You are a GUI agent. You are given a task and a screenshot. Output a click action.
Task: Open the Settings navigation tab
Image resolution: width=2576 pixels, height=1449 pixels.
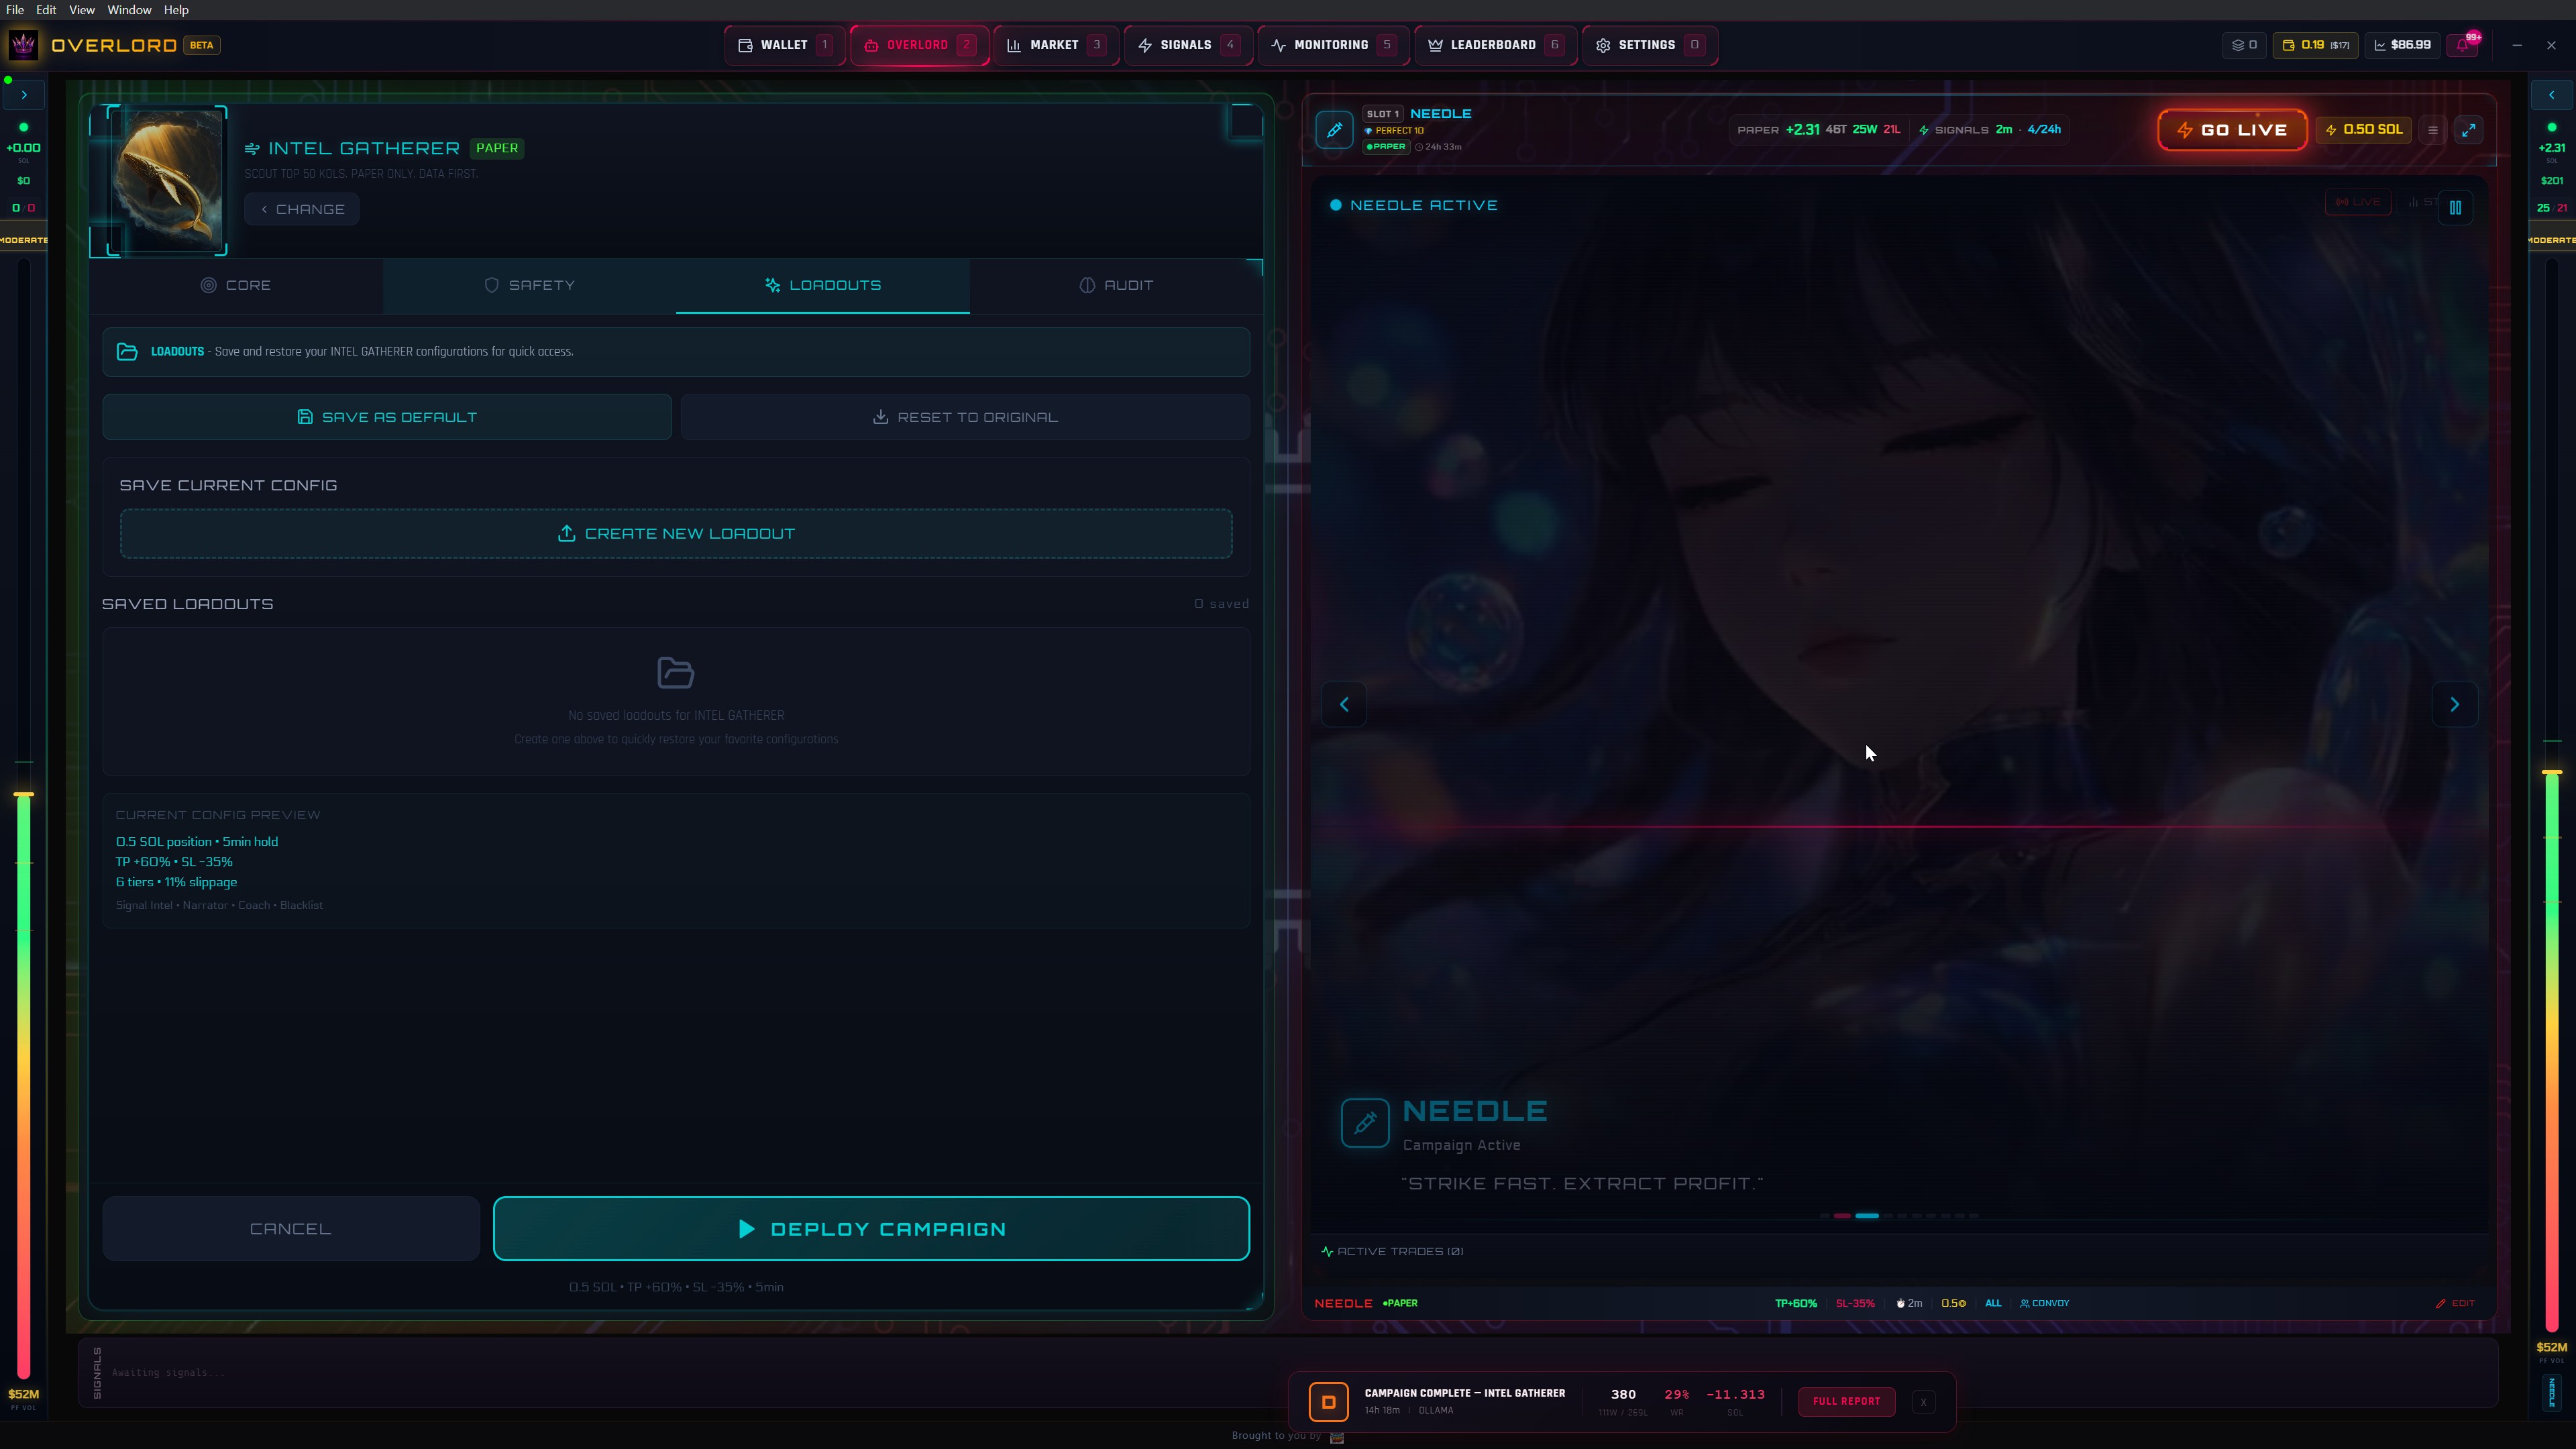[1649, 45]
